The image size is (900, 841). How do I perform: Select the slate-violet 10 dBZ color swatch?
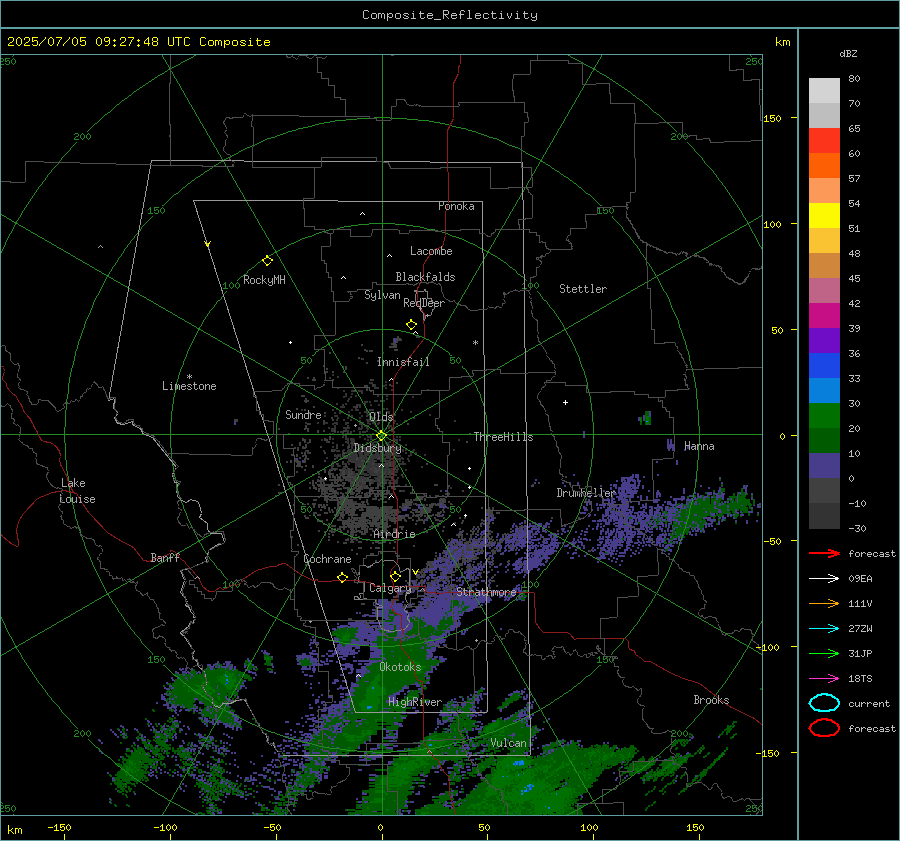[824, 466]
